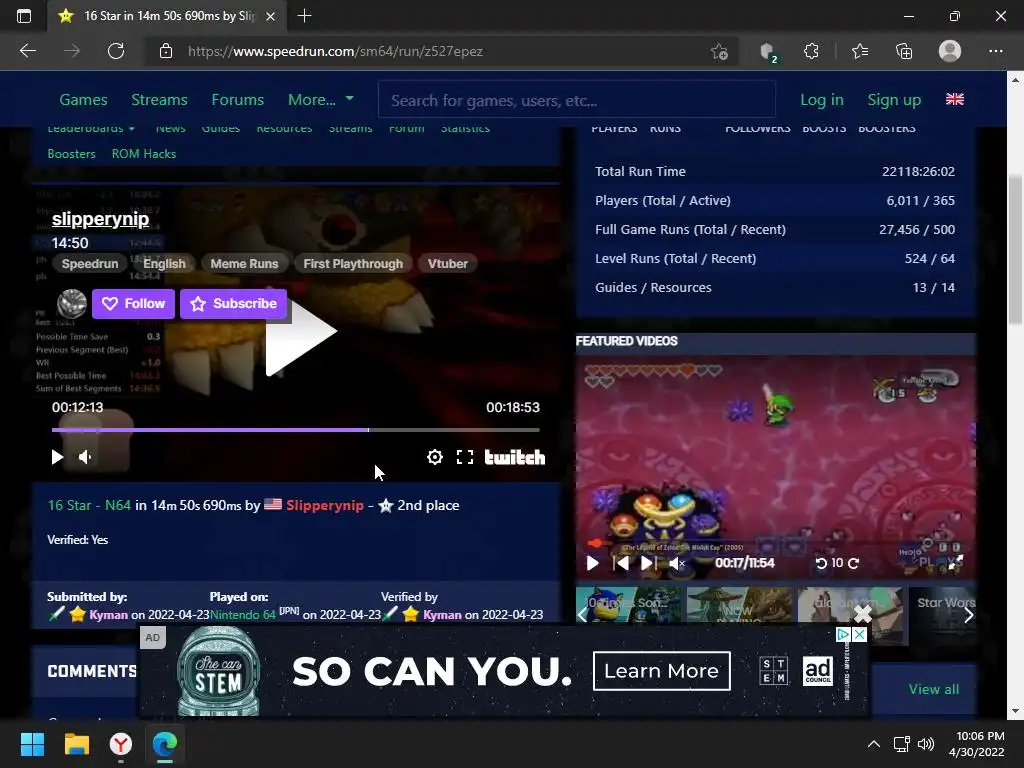
Task: Open the Windows Start menu
Action: point(32,744)
